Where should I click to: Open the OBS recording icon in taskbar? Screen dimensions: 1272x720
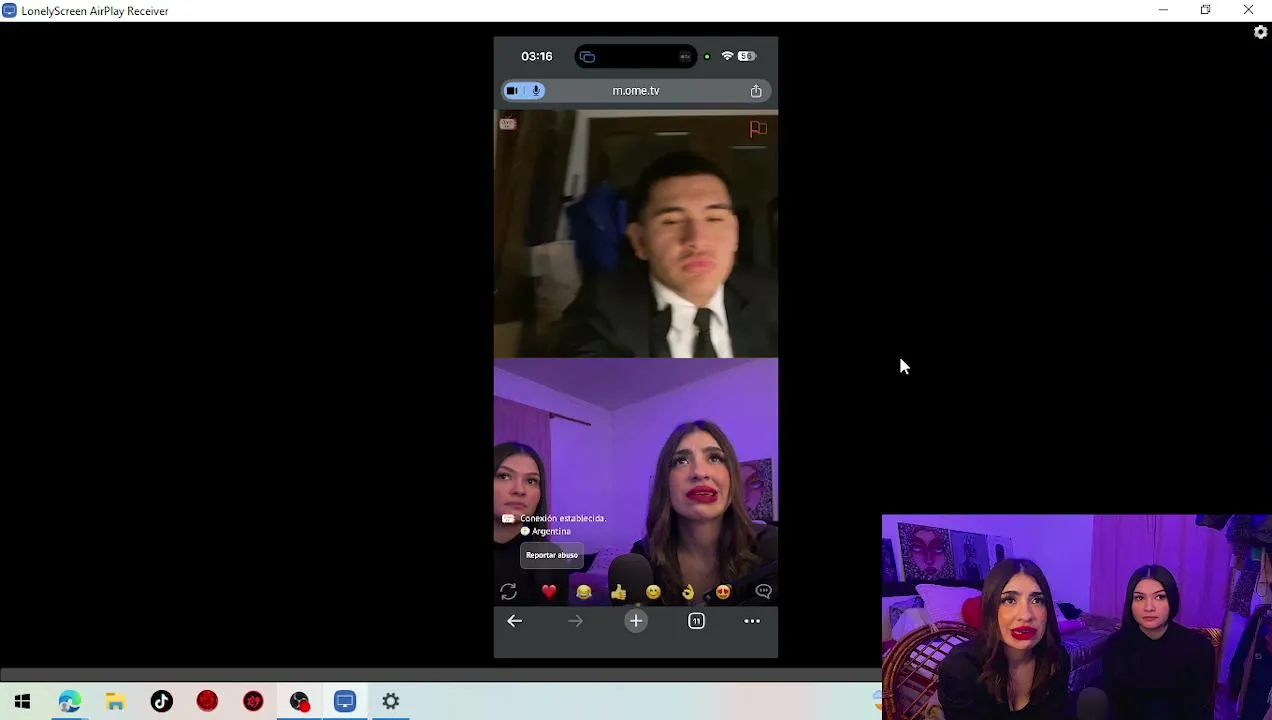point(299,702)
